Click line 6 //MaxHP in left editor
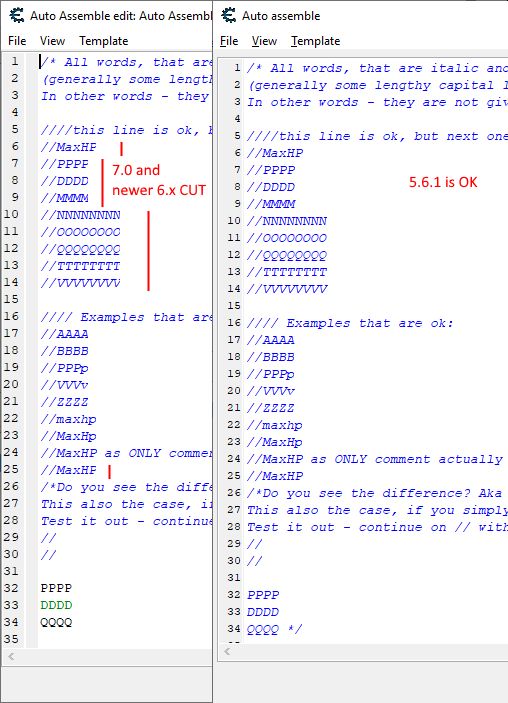The image size is (508, 703). click(x=69, y=147)
